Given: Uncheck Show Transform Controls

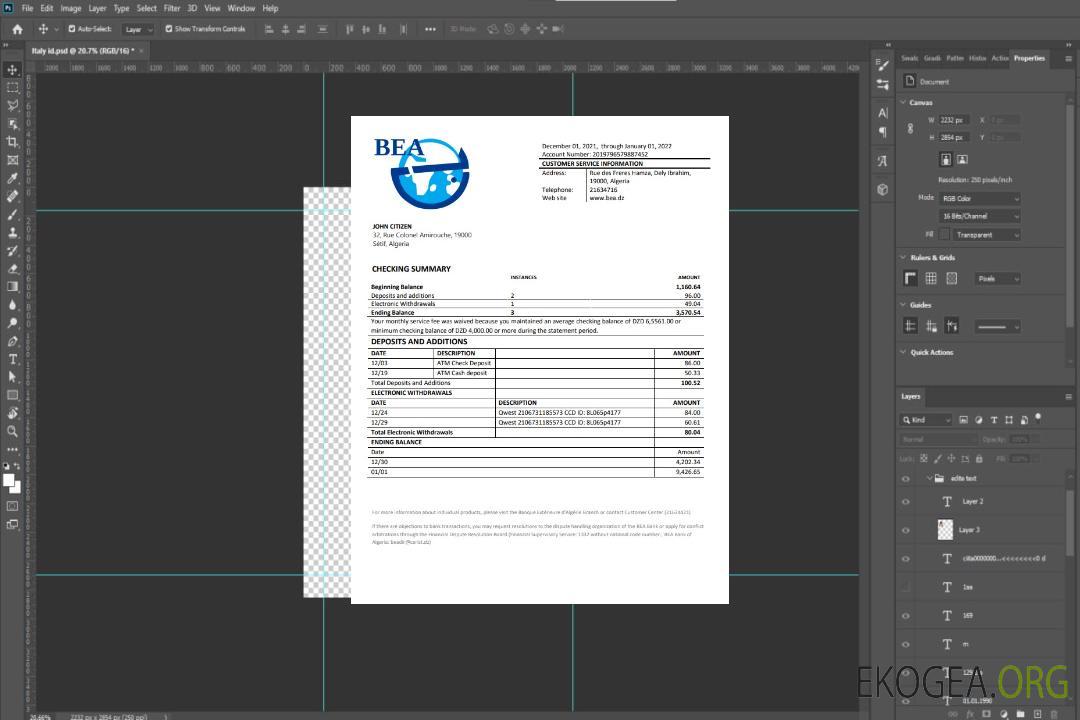Looking at the screenshot, I should point(169,29).
